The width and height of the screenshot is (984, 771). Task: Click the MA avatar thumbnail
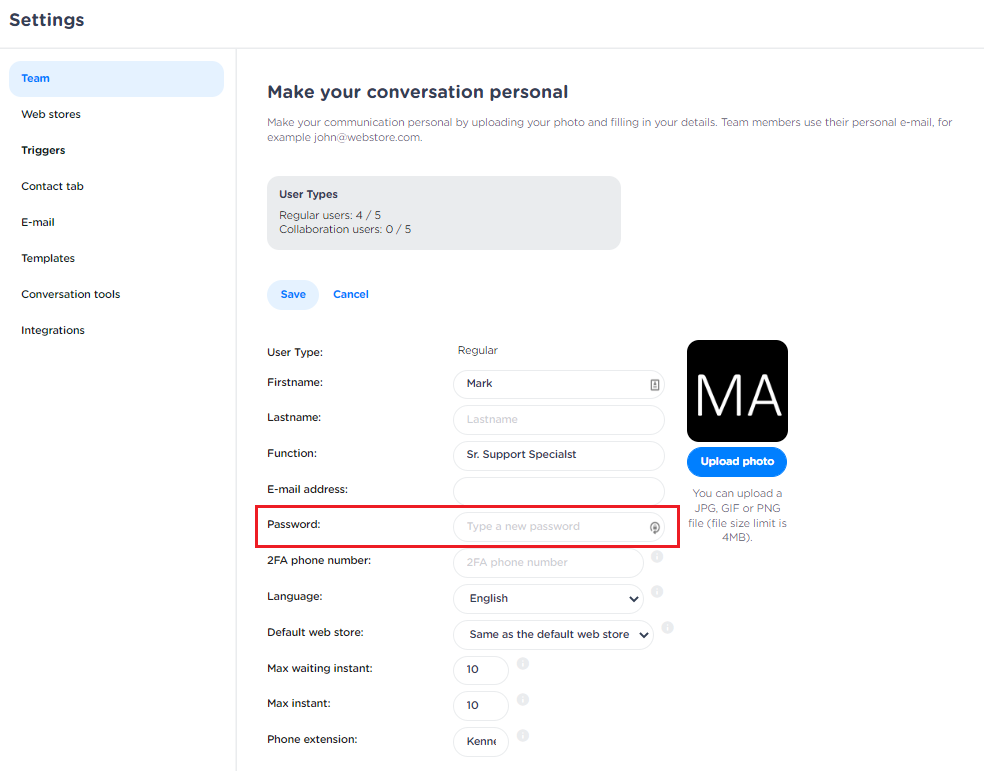click(736, 391)
